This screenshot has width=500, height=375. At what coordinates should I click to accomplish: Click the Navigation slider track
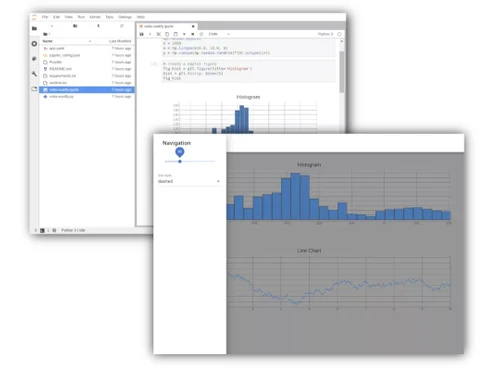[189, 161]
